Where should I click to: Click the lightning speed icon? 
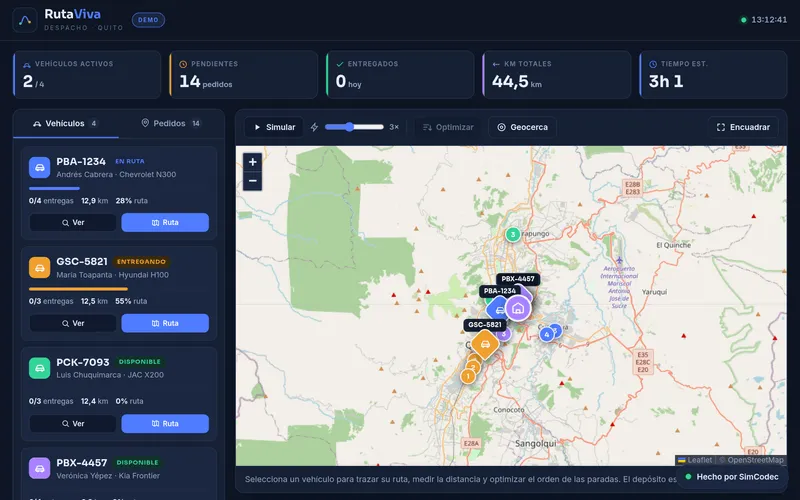point(314,127)
